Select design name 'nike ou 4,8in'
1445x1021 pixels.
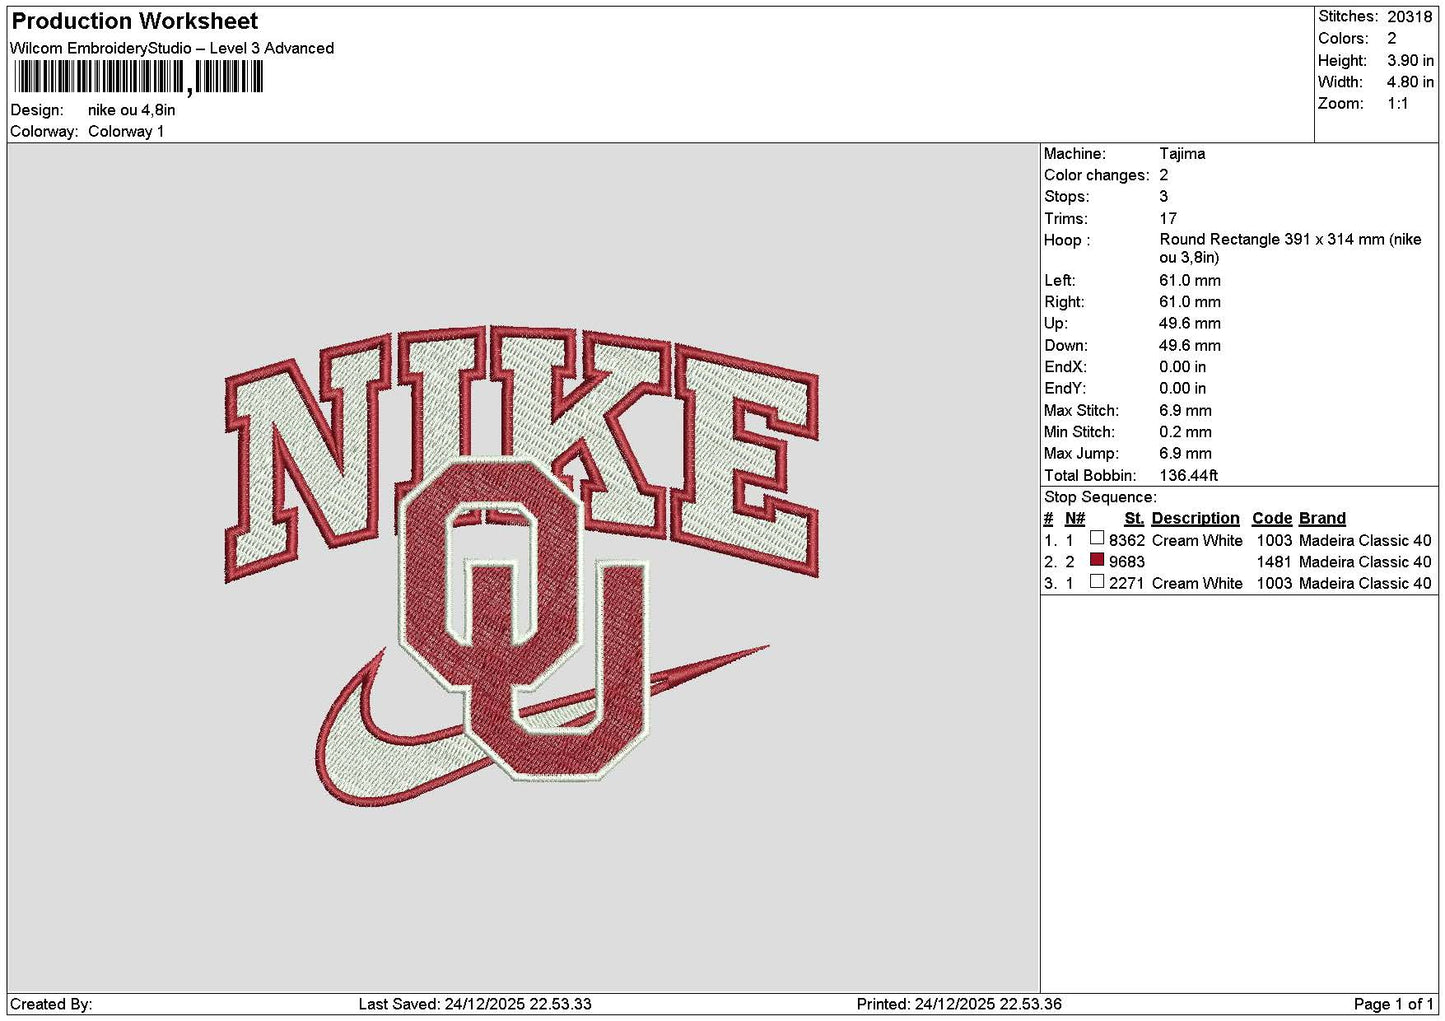131,110
